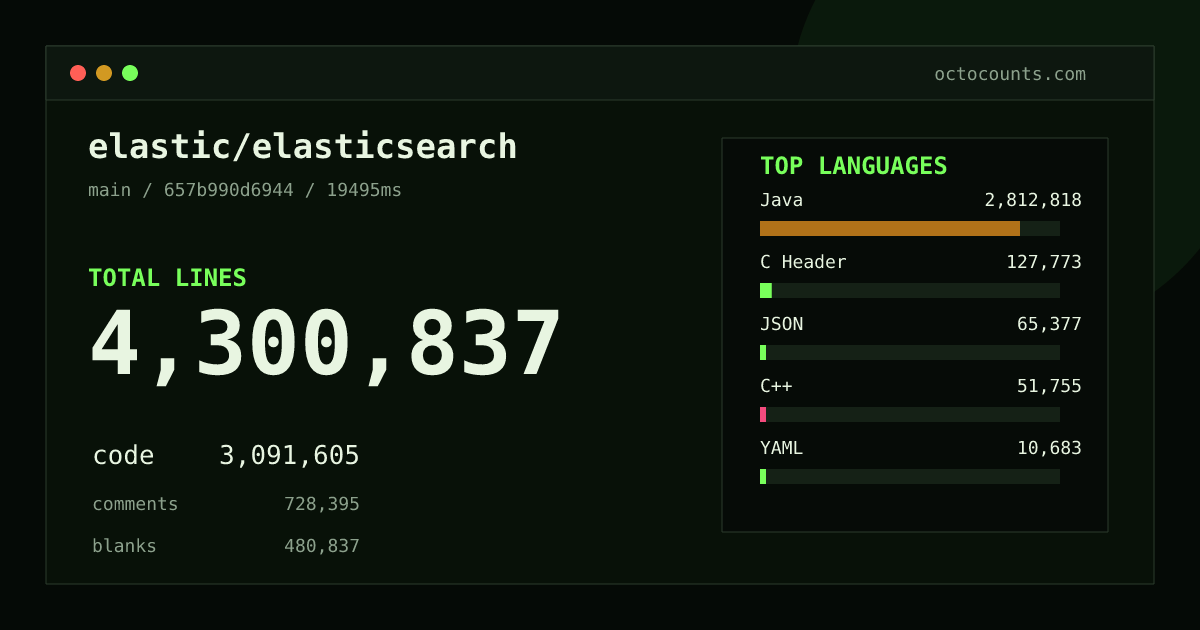Click the Java language label
Image resolution: width=1200 pixels, height=630 pixels.
[x=781, y=200]
